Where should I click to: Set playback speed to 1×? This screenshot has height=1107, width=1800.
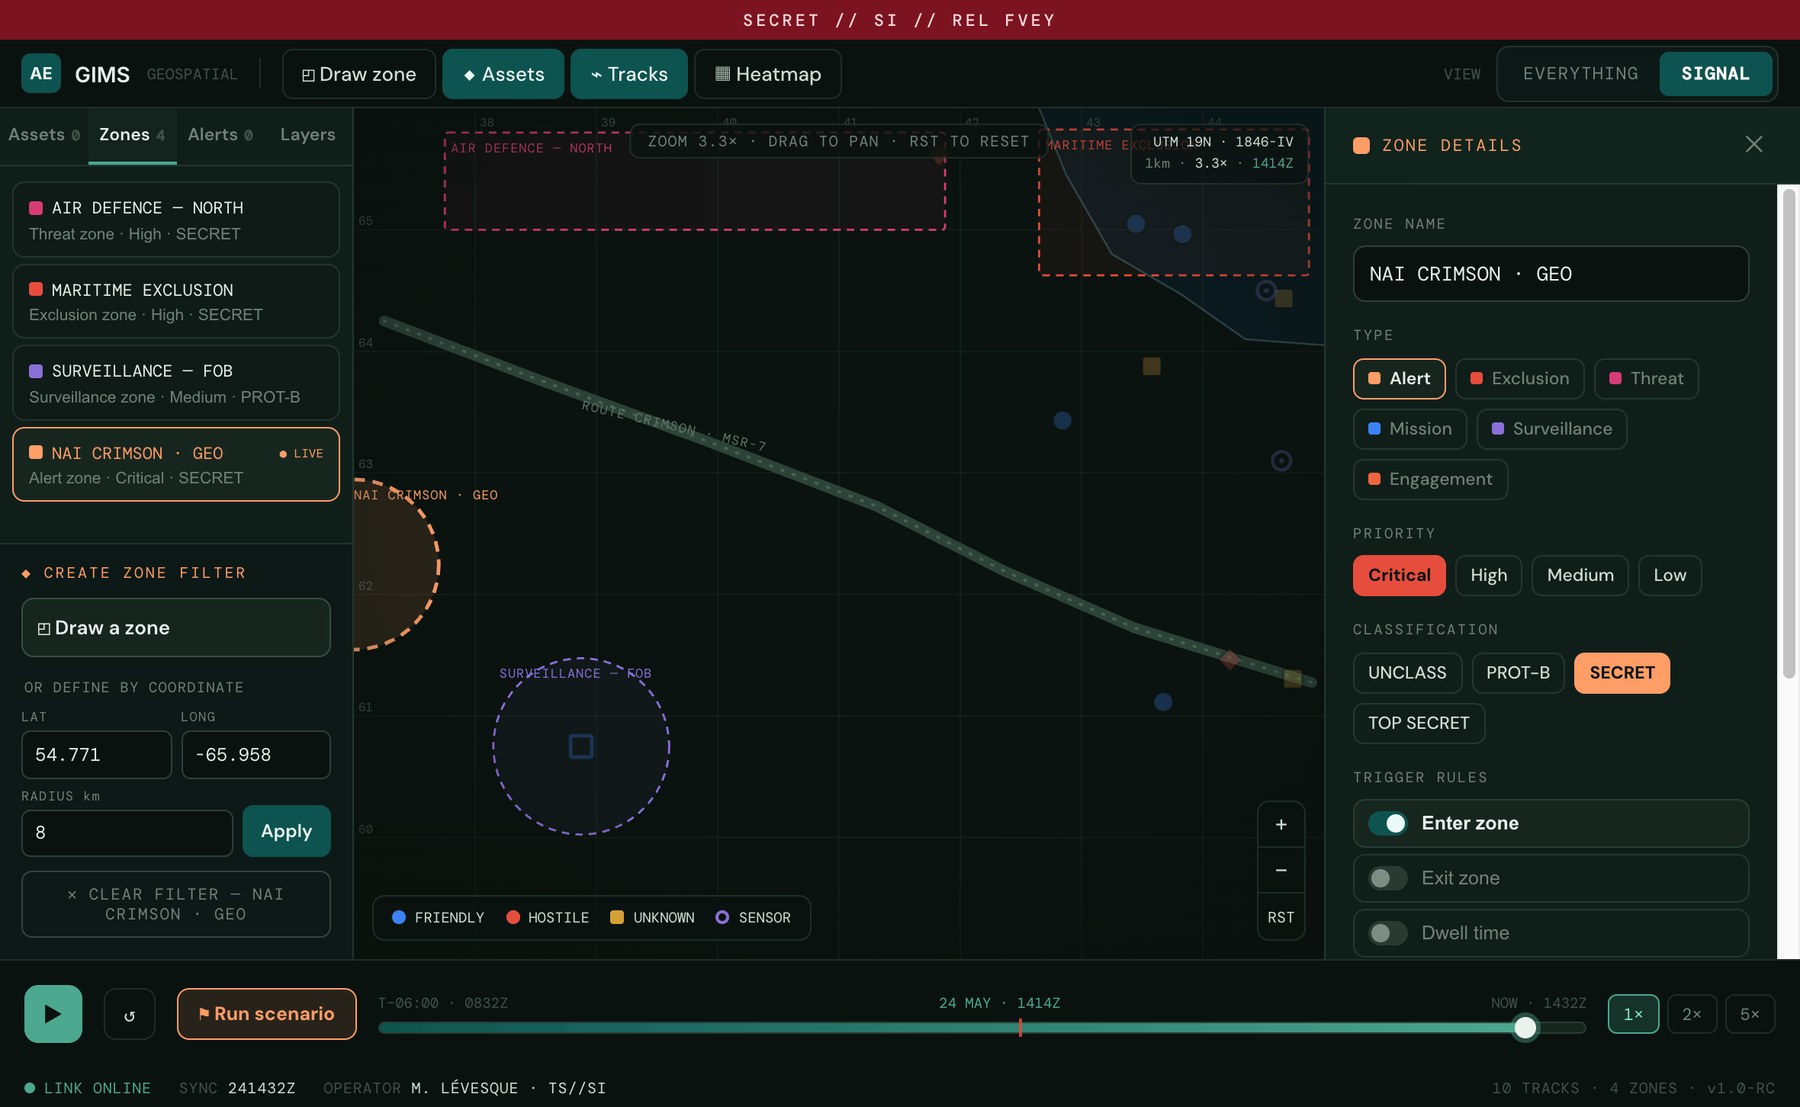1633,1014
